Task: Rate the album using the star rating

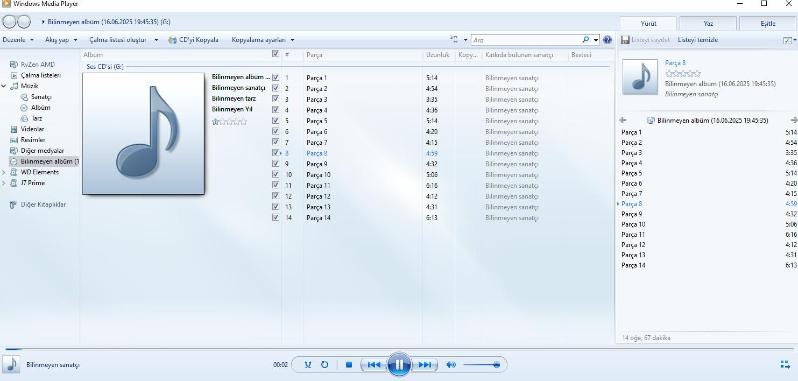Action: (x=230, y=122)
